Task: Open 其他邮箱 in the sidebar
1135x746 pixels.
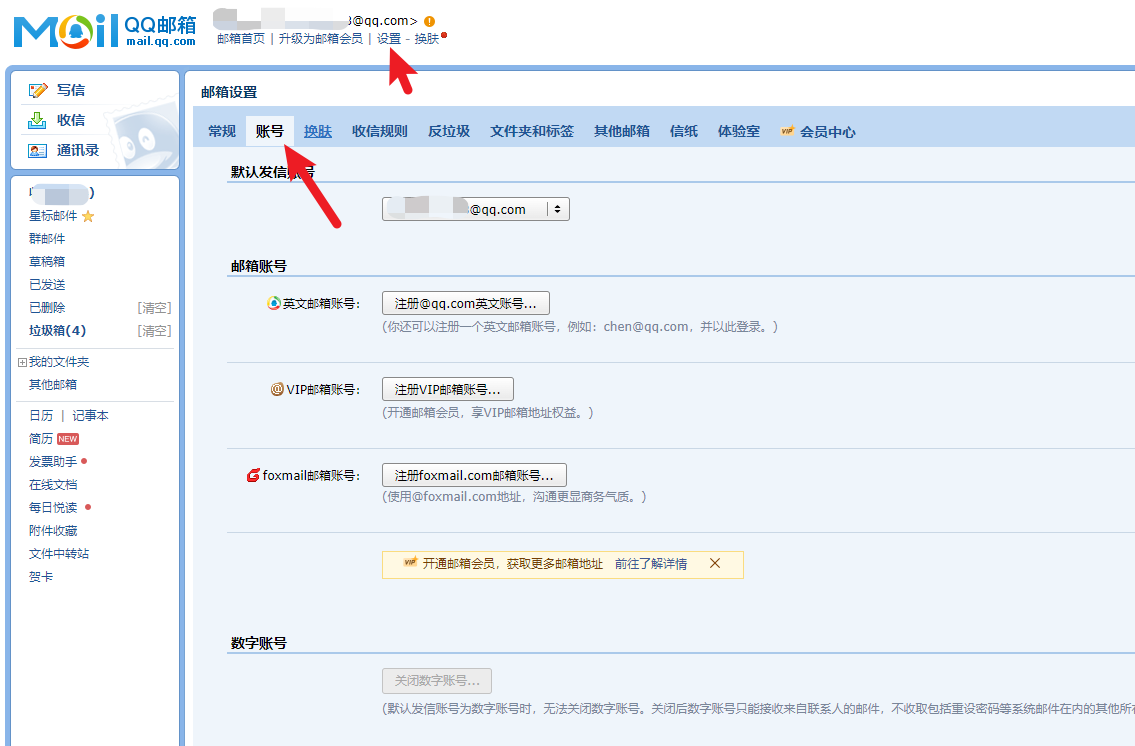Action: [53, 384]
